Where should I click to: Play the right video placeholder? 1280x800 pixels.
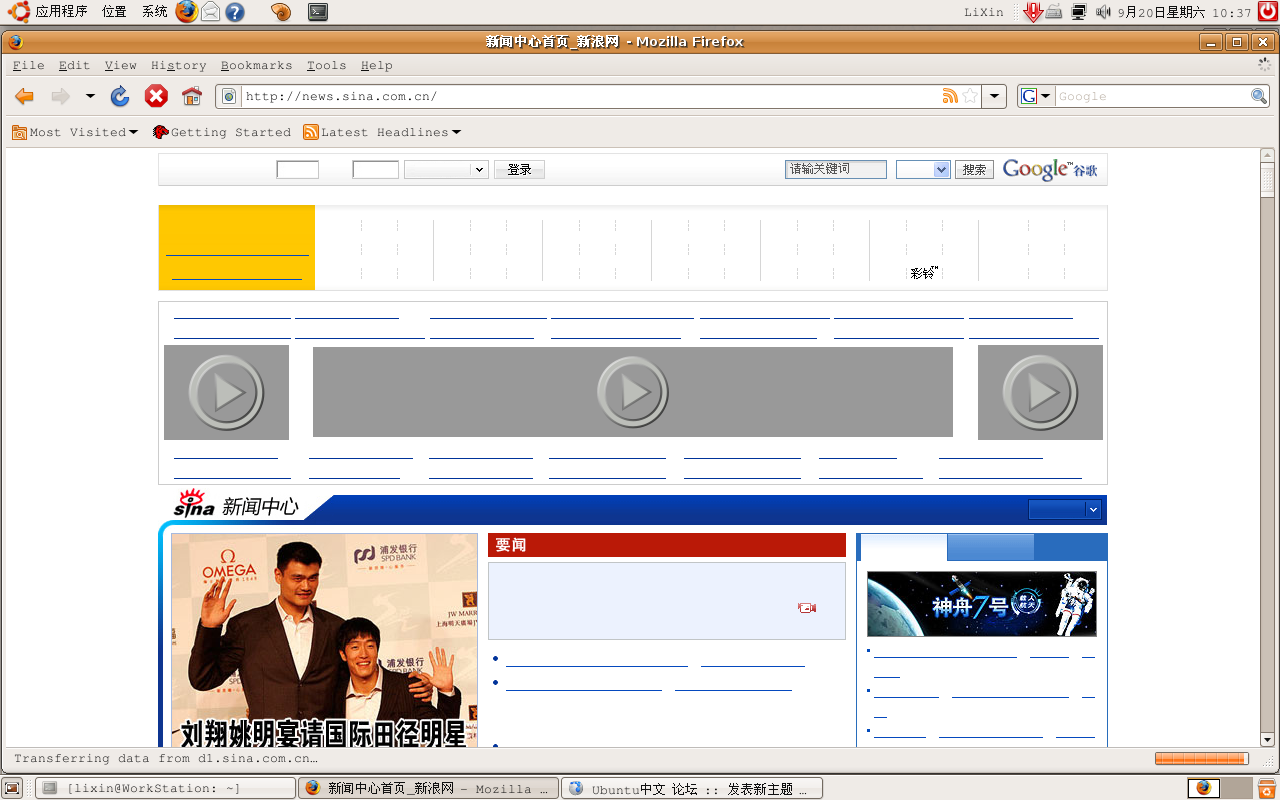pyautogui.click(x=1040, y=392)
